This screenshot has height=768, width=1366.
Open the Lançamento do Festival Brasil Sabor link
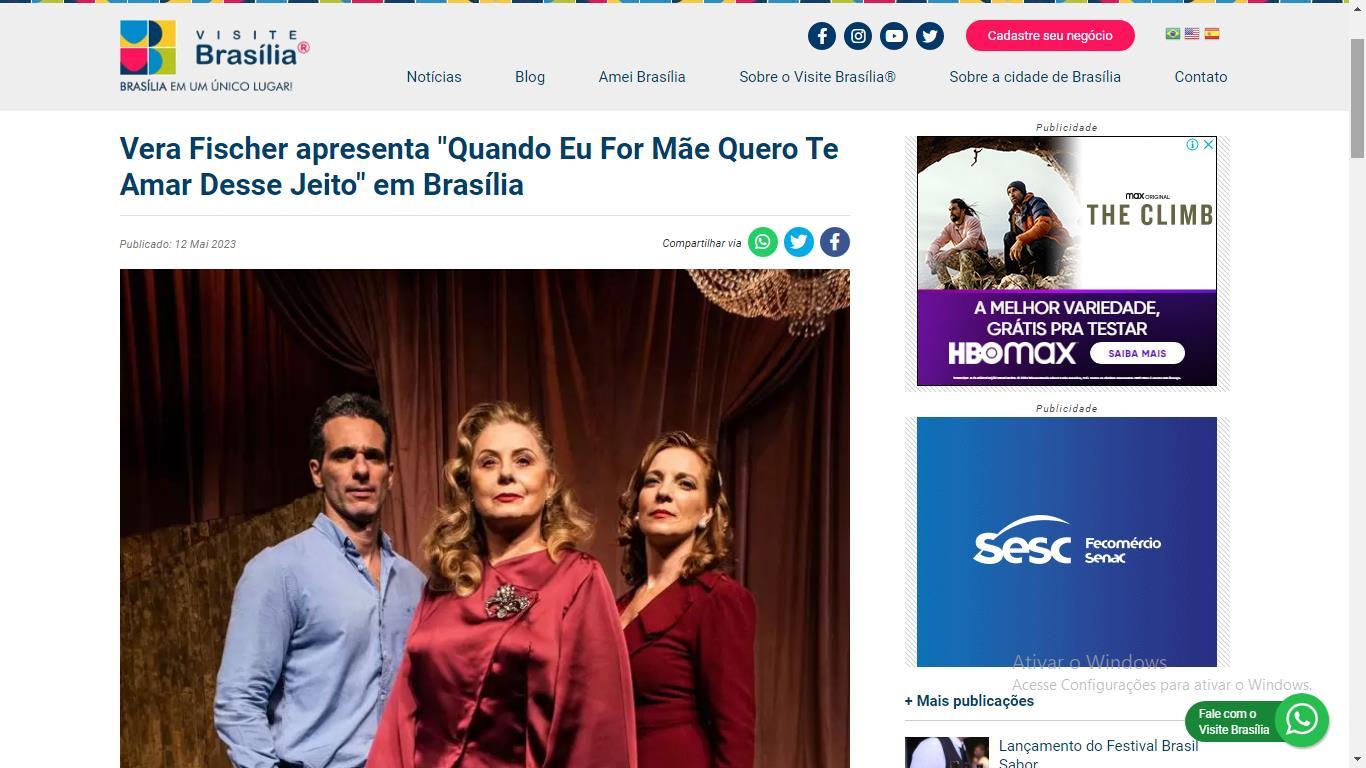tap(1098, 754)
